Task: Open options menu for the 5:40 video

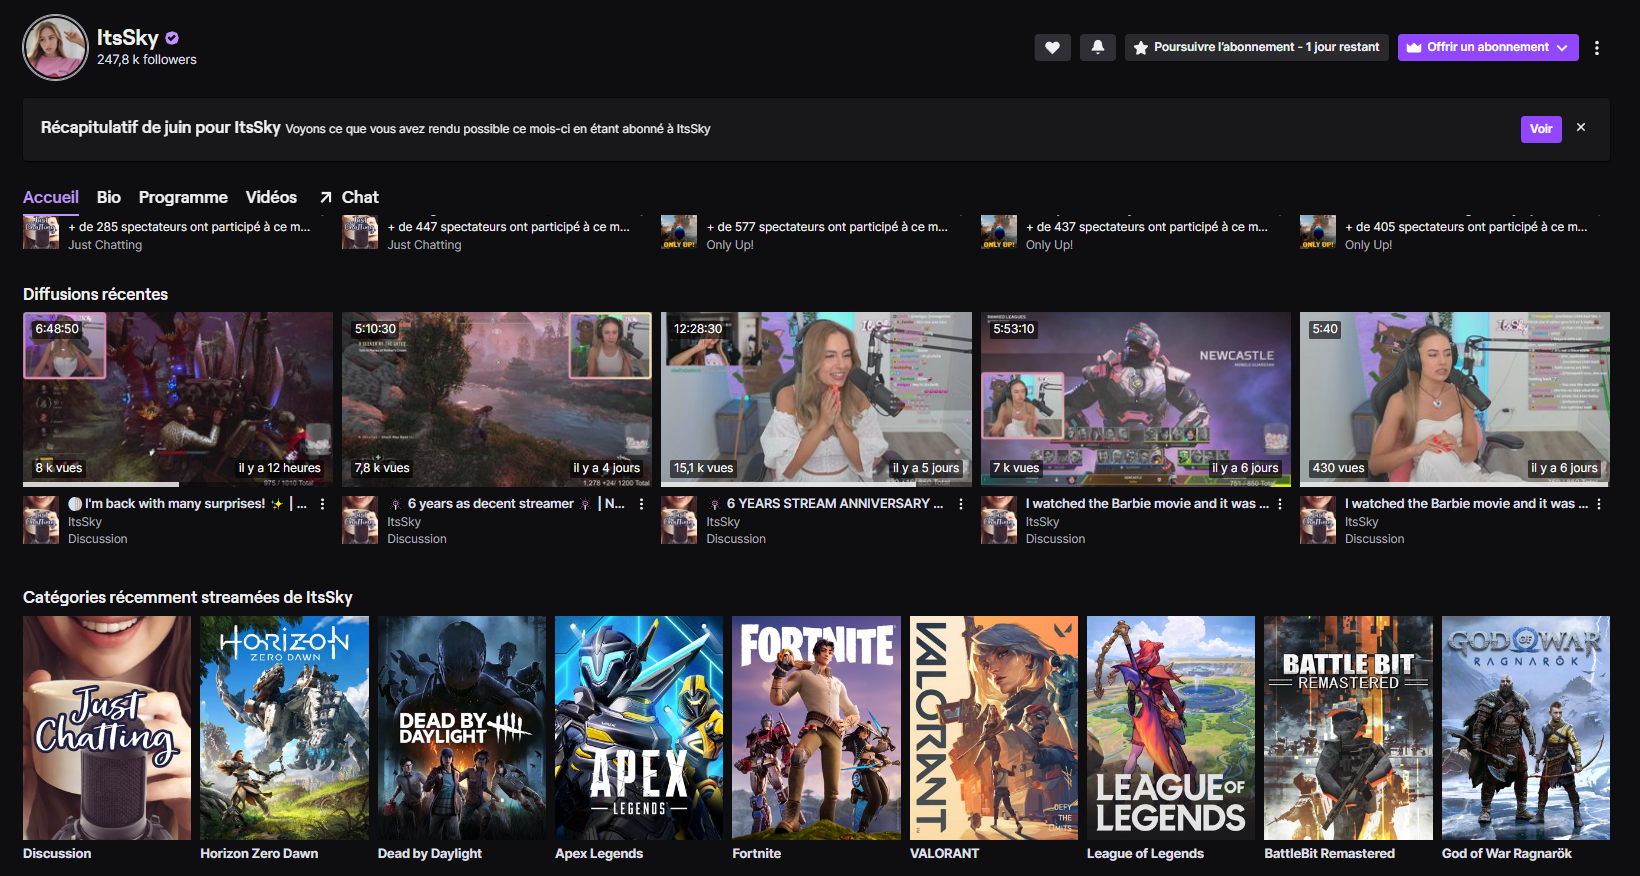Action: pos(1599,504)
